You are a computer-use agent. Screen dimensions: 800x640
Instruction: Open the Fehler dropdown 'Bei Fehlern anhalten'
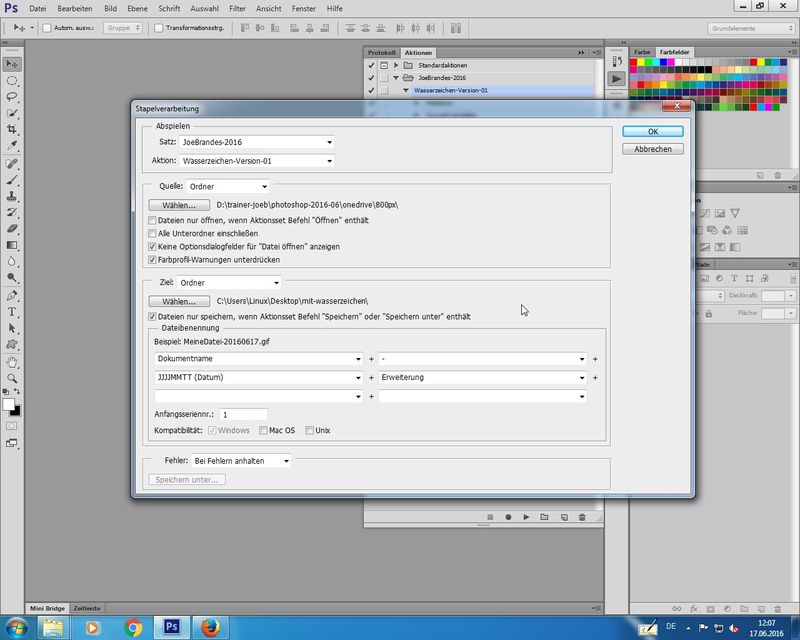pyautogui.click(x=240, y=461)
